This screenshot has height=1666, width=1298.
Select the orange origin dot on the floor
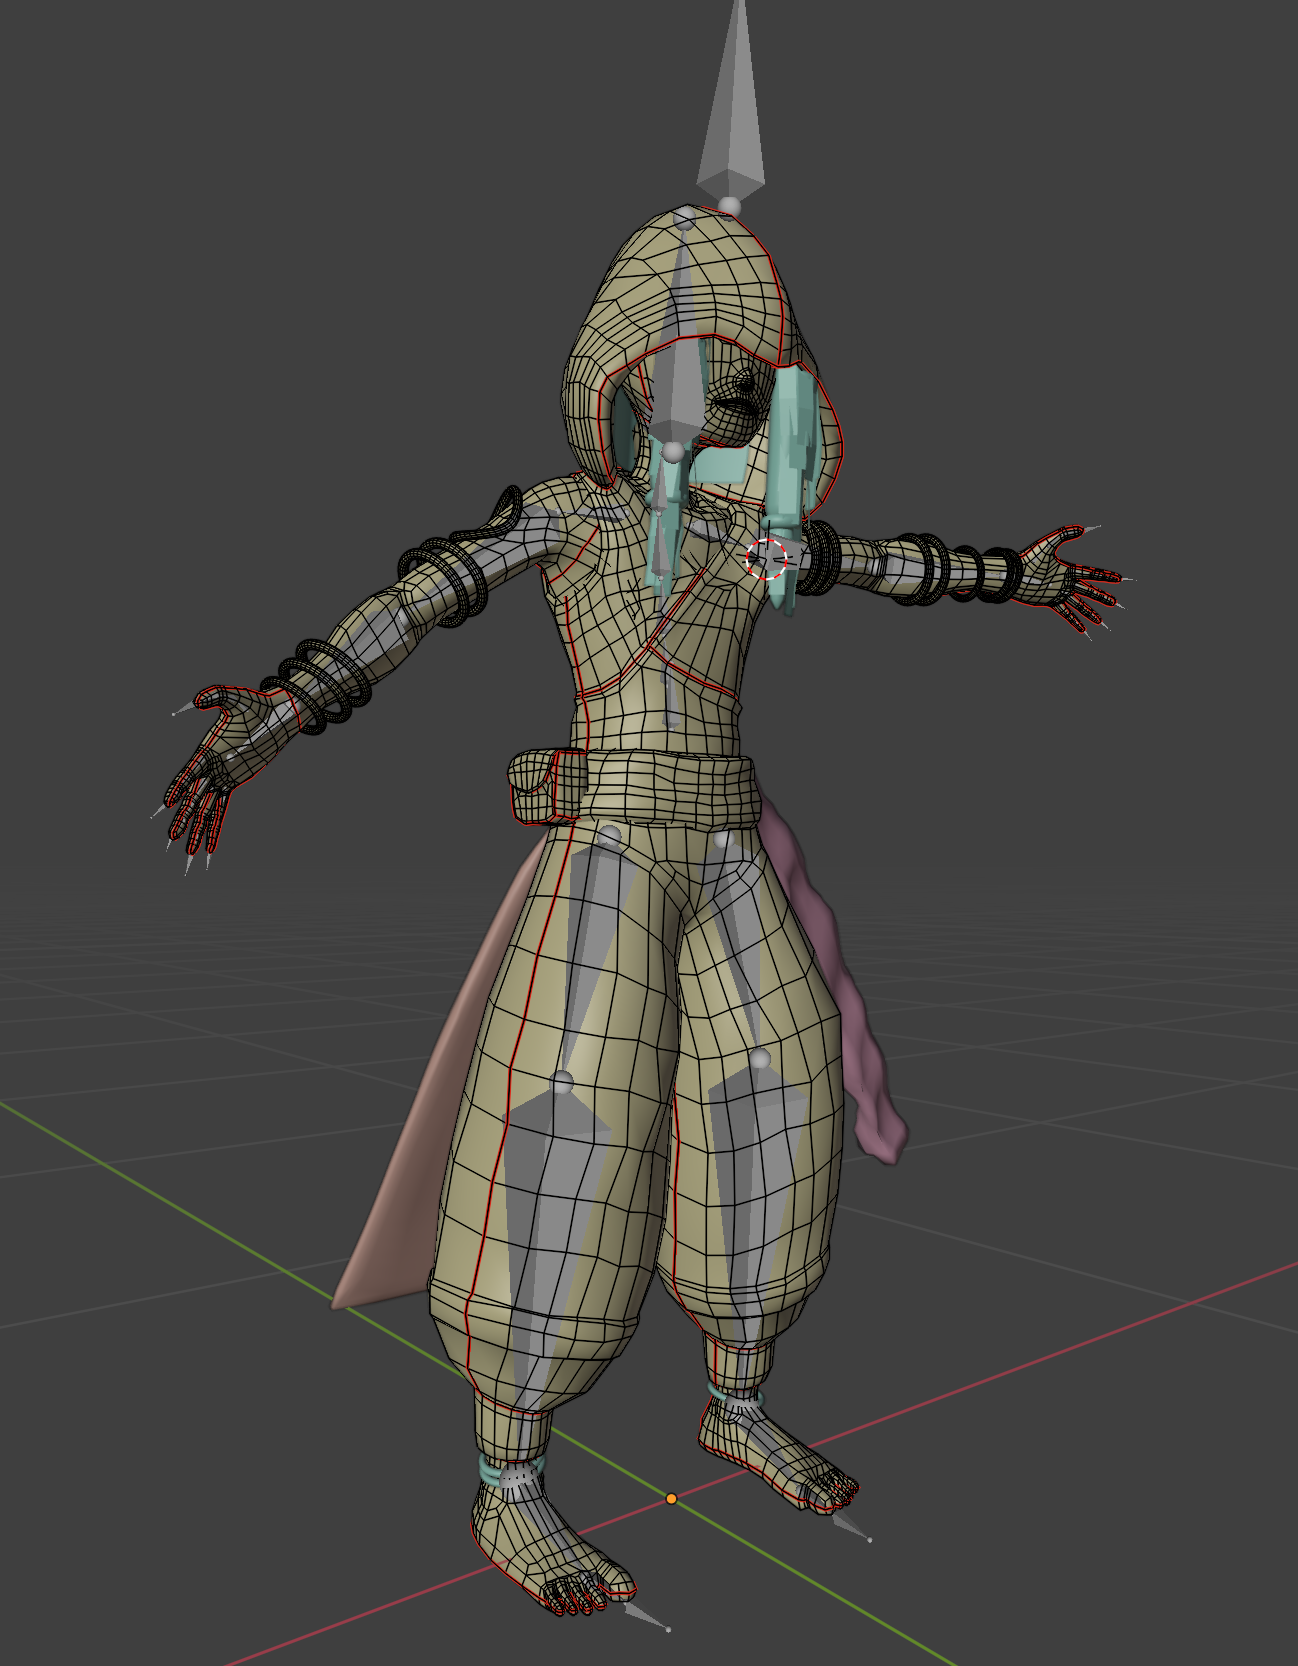tap(672, 1498)
